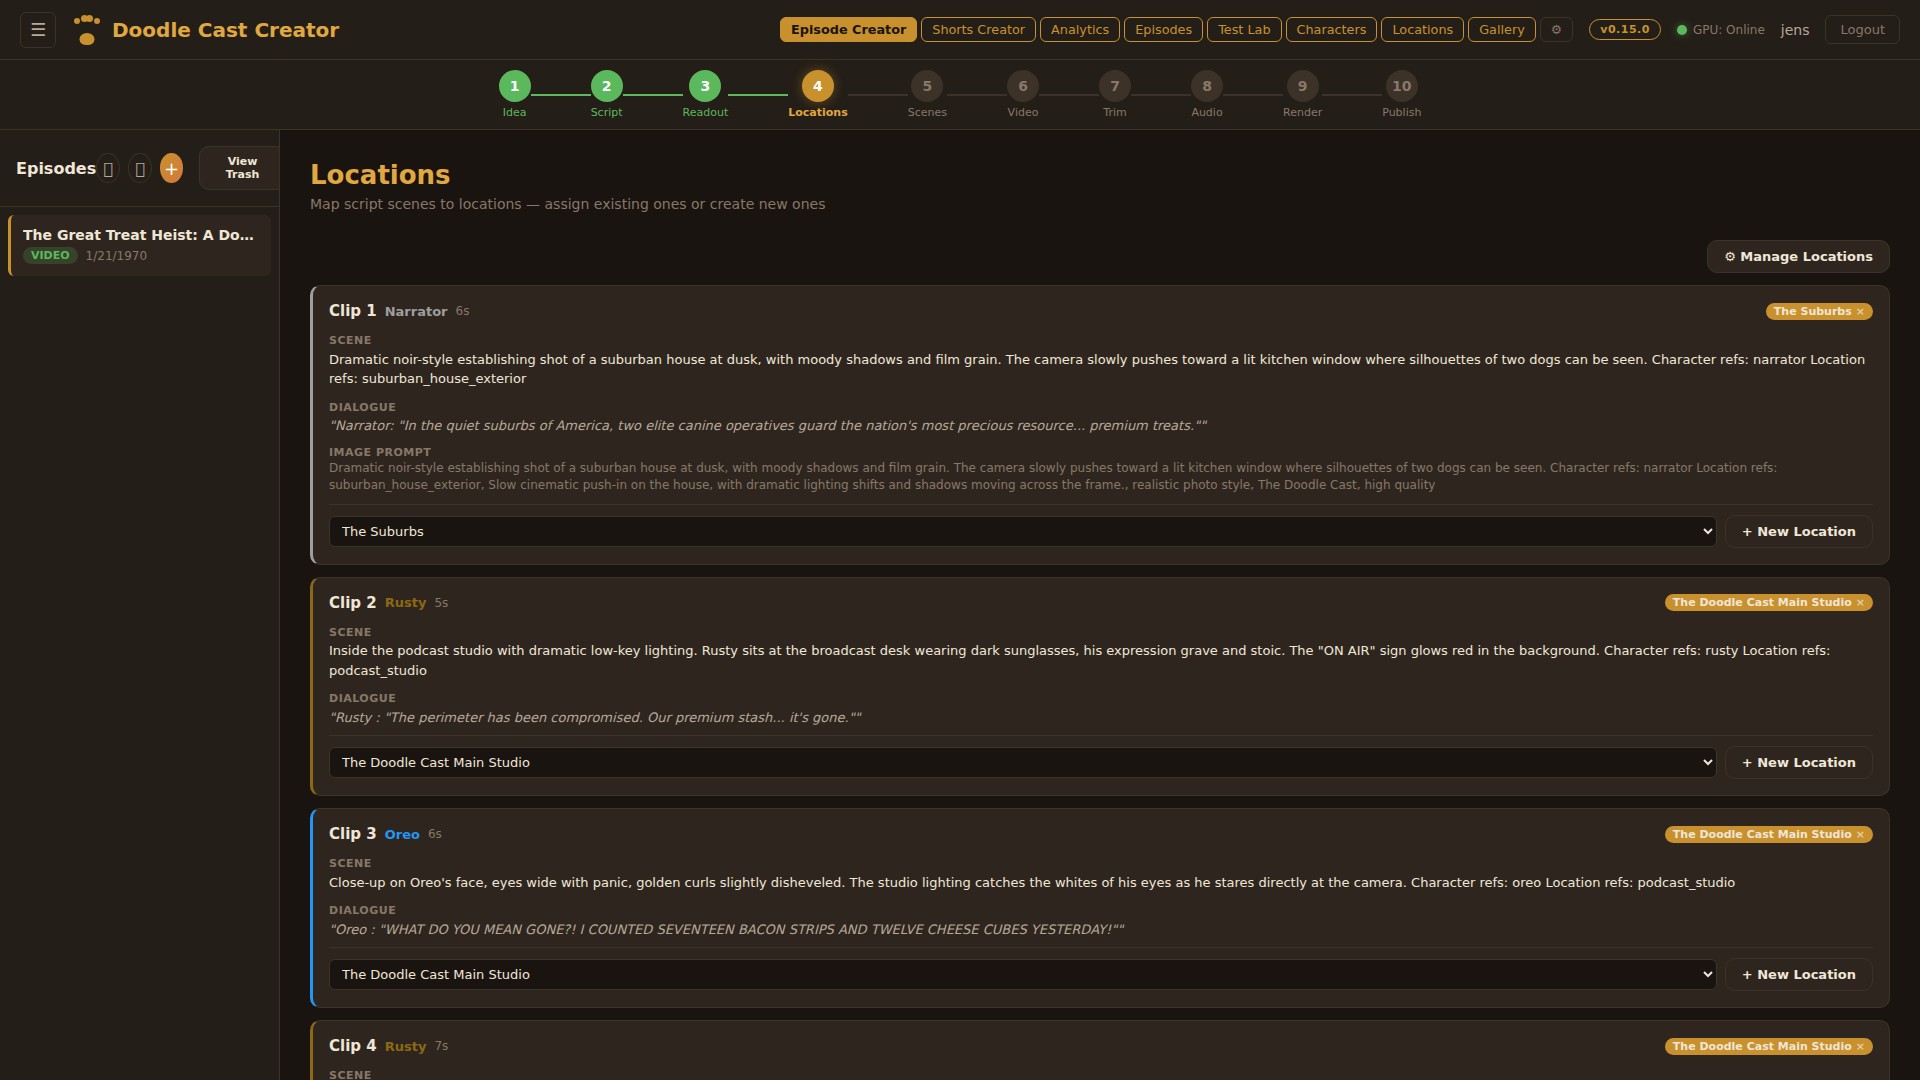Open the location dropdown on Clip 2
1920x1080 pixels.
pyautogui.click(x=1021, y=762)
